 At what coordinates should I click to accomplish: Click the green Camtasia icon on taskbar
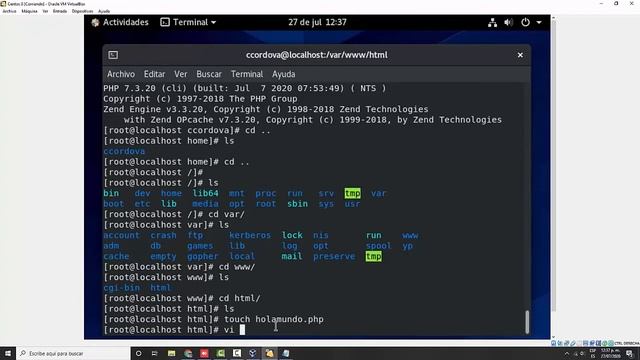[x=220, y=353]
